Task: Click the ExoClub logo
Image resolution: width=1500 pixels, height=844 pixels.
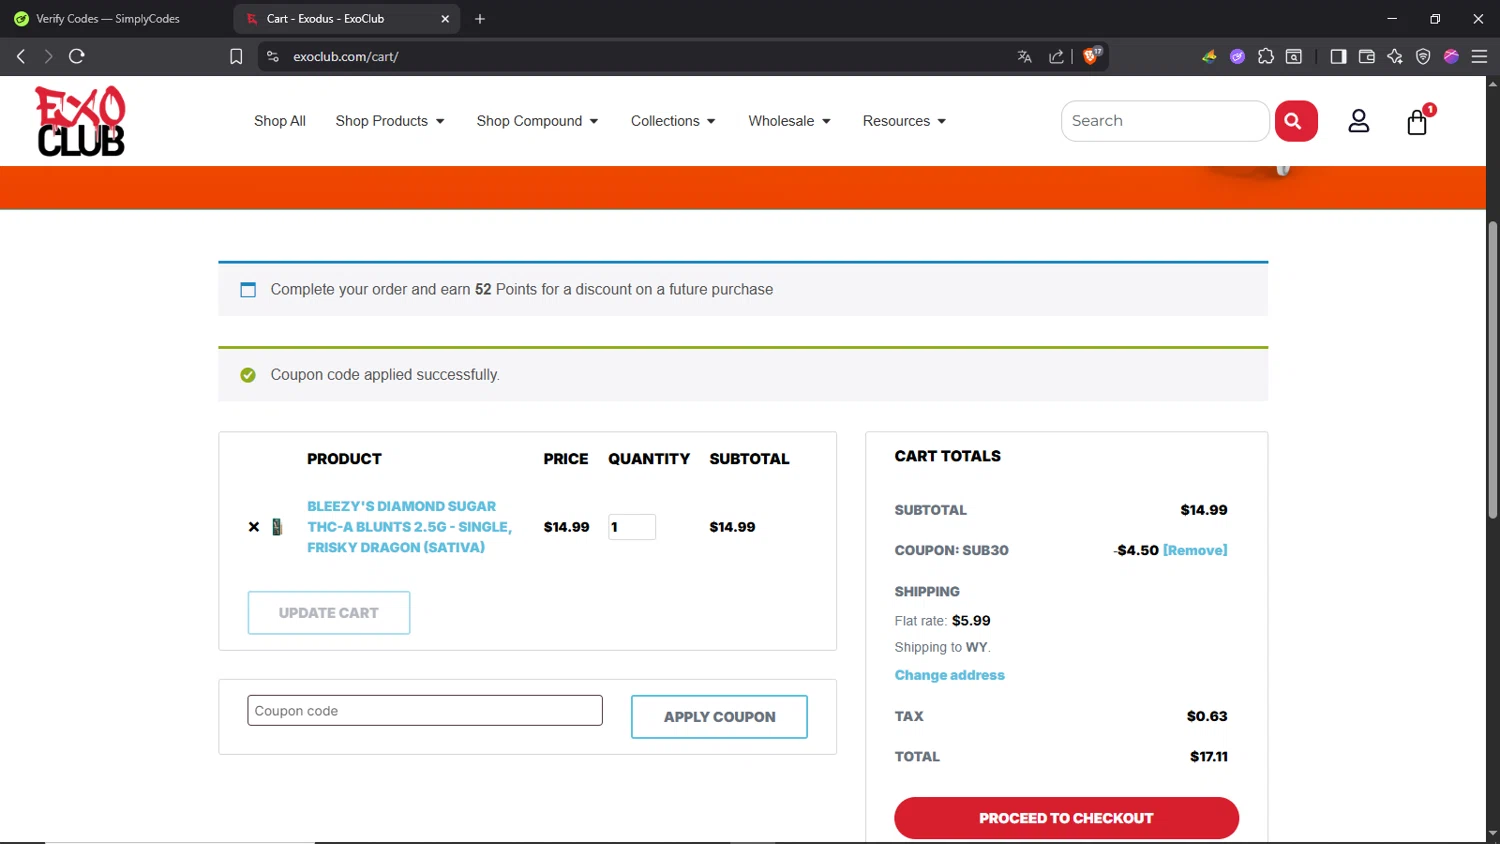Action: 80,121
